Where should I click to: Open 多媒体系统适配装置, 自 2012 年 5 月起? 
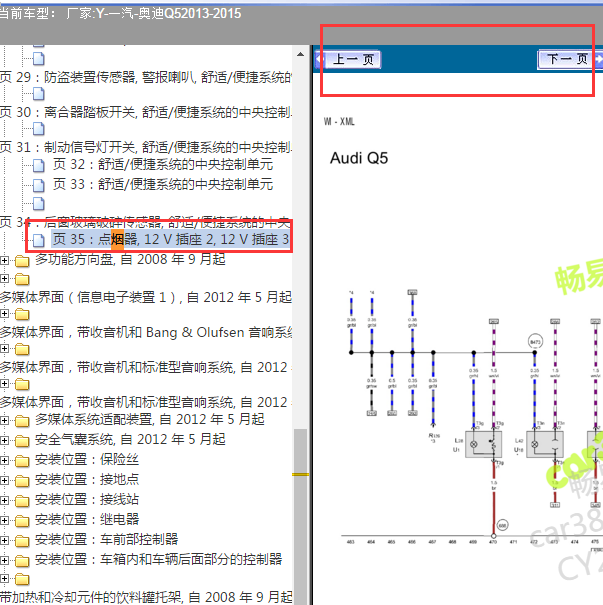[x=150, y=419]
